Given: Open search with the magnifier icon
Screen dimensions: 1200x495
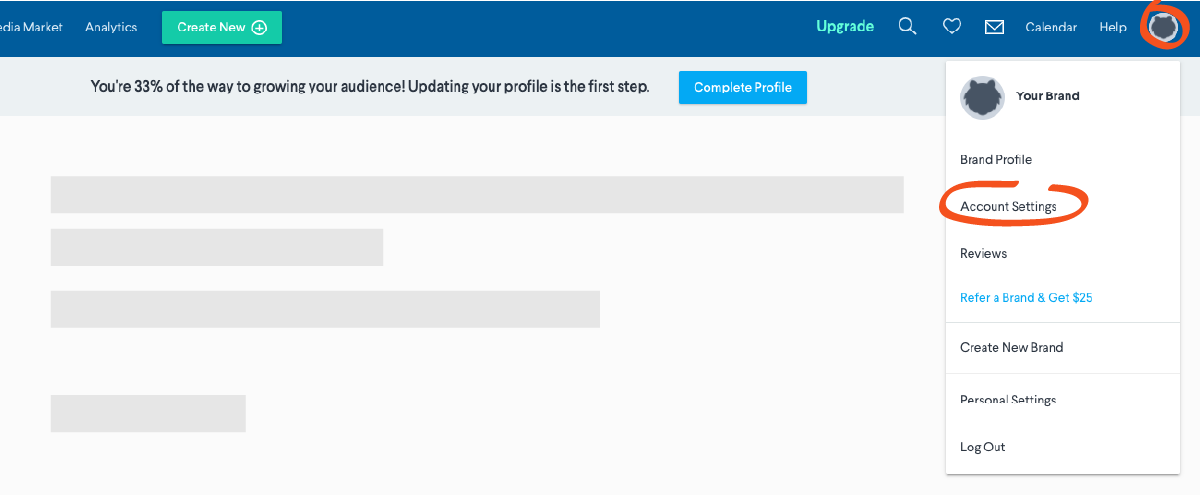Looking at the screenshot, I should point(907,27).
